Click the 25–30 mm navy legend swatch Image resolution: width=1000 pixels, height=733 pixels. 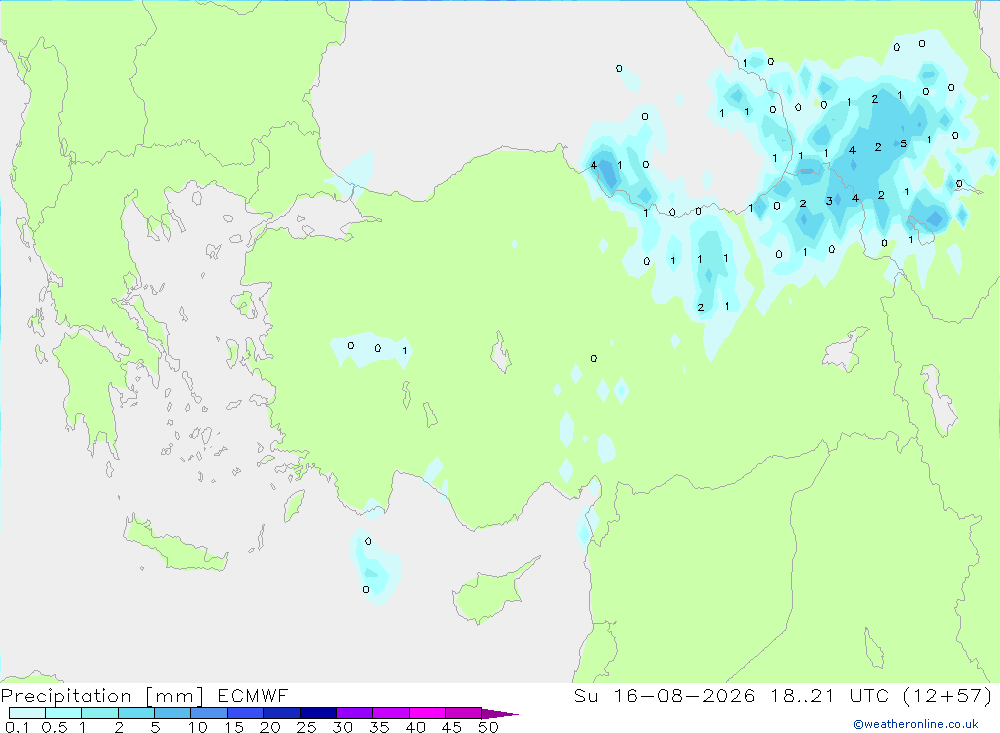click(318, 713)
